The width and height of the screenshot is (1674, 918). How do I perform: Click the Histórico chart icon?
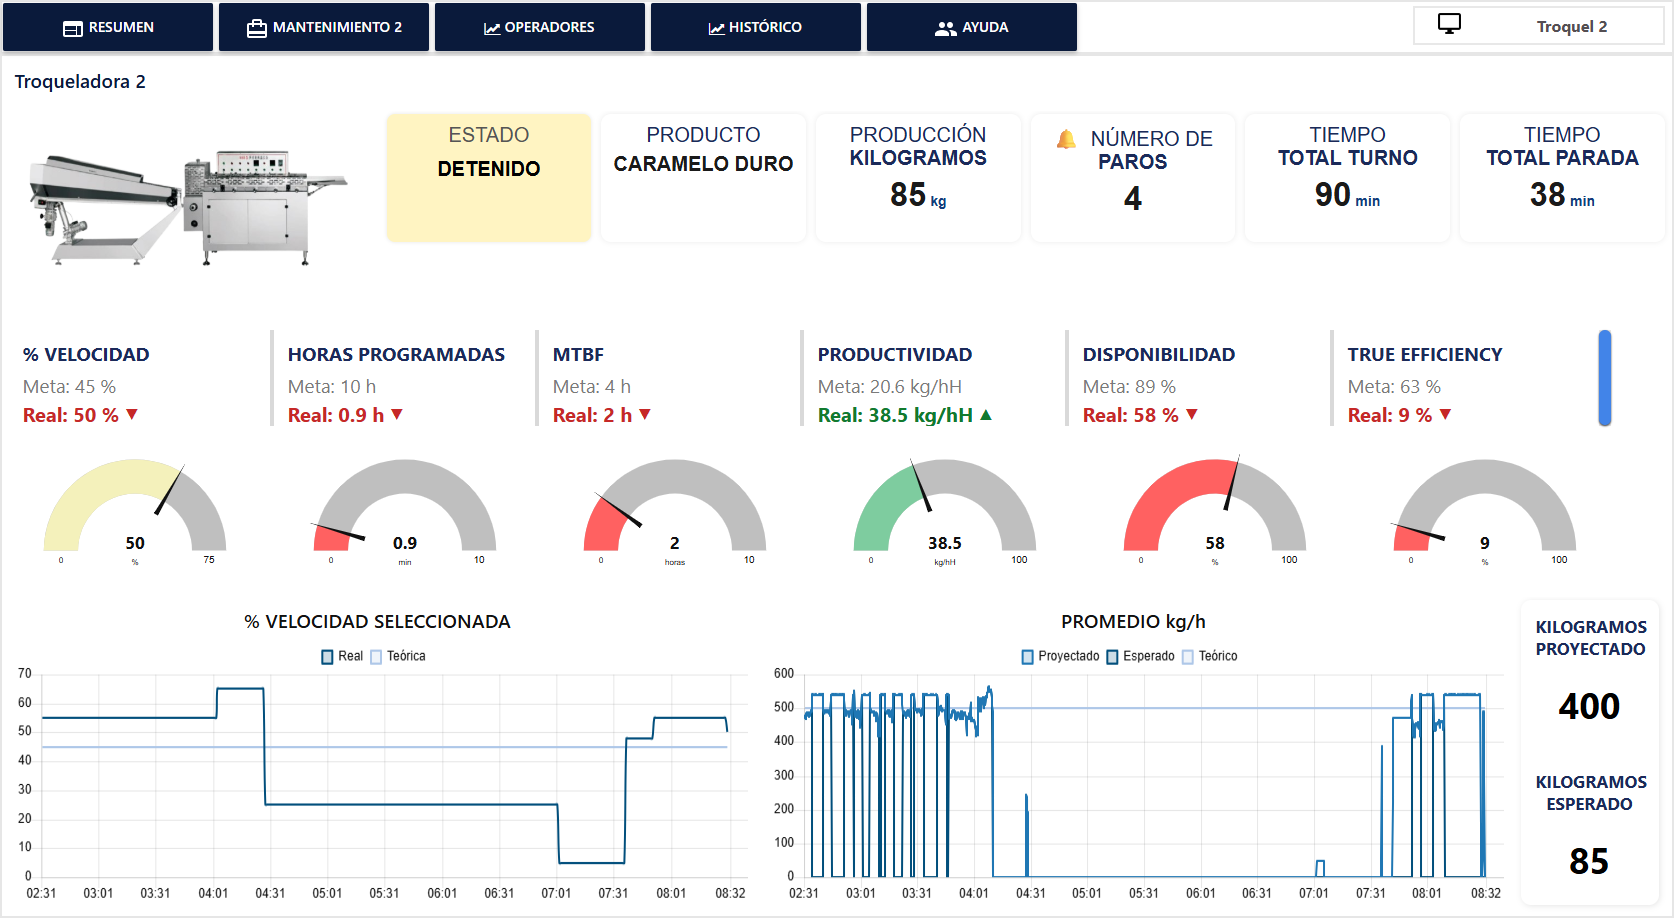tap(716, 28)
